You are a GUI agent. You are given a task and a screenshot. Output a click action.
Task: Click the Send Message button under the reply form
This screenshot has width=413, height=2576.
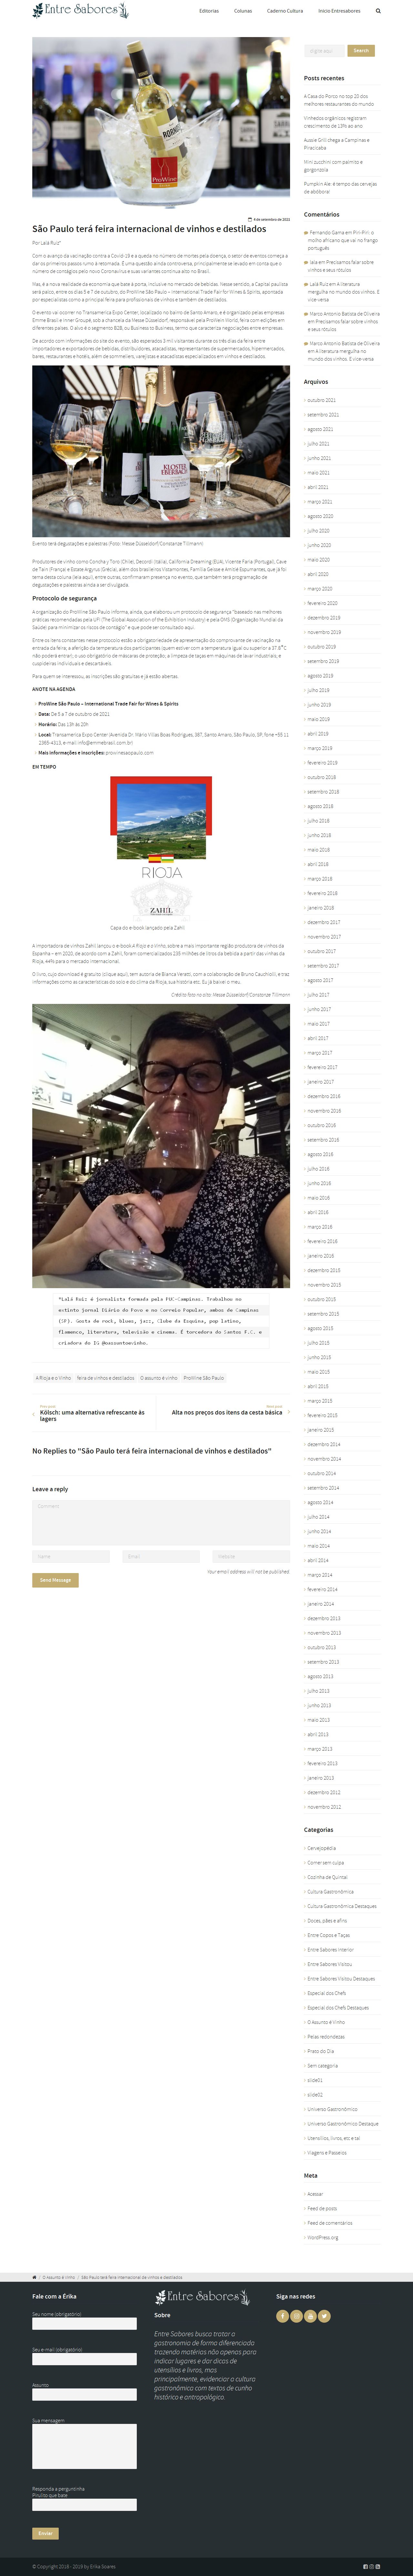point(55,1580)
